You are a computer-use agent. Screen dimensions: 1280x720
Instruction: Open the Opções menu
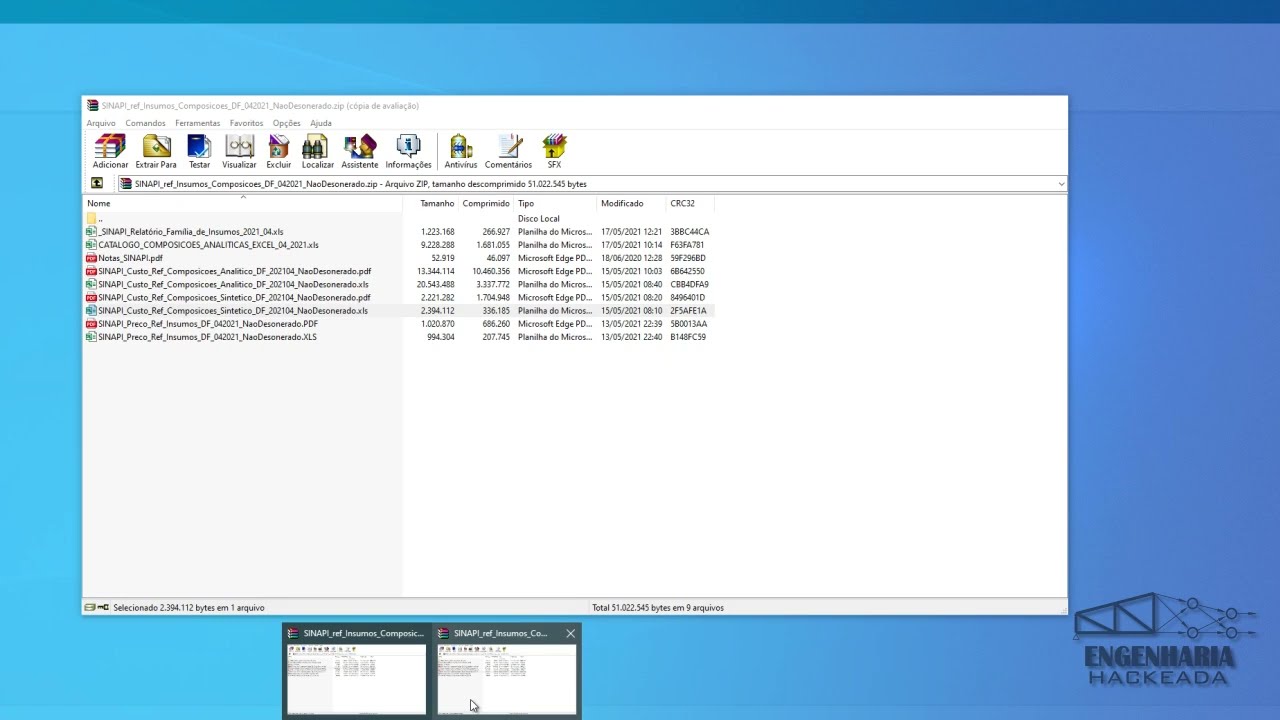[287, 123]
